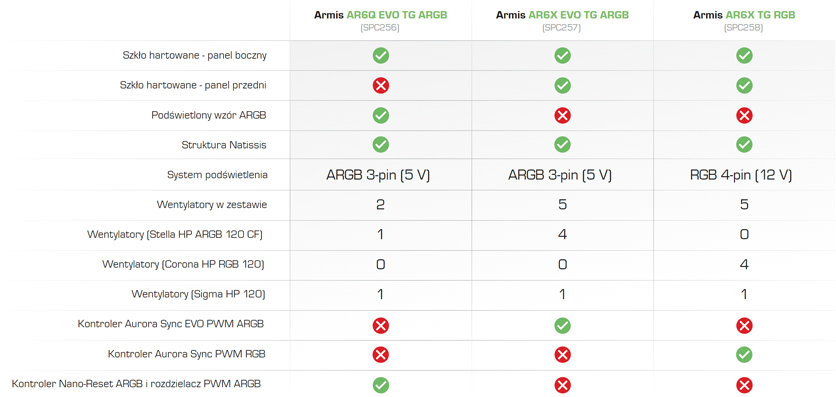This screenshot has width=836, height=397.
Task: Click the AR6Q green check for Szkło hartowane panel boczny
Action: coord(381,55)
